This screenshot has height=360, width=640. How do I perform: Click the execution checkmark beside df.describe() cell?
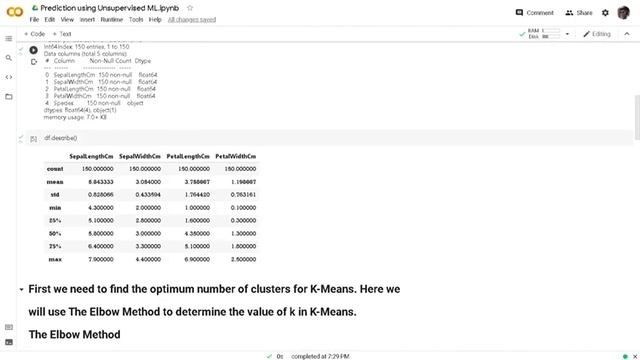[20, 138]
